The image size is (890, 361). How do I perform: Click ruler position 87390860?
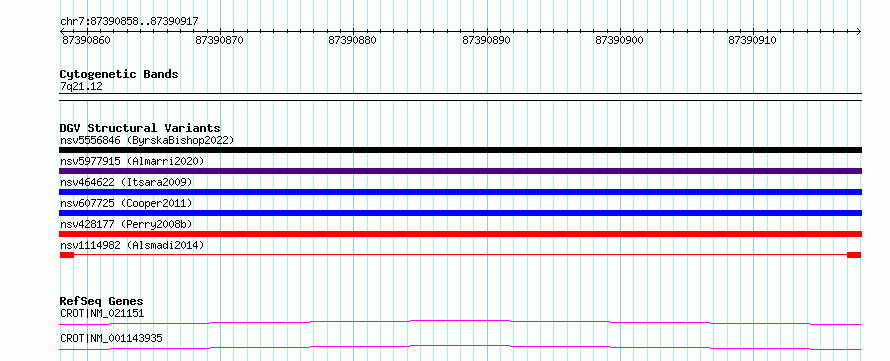[86, 40]
